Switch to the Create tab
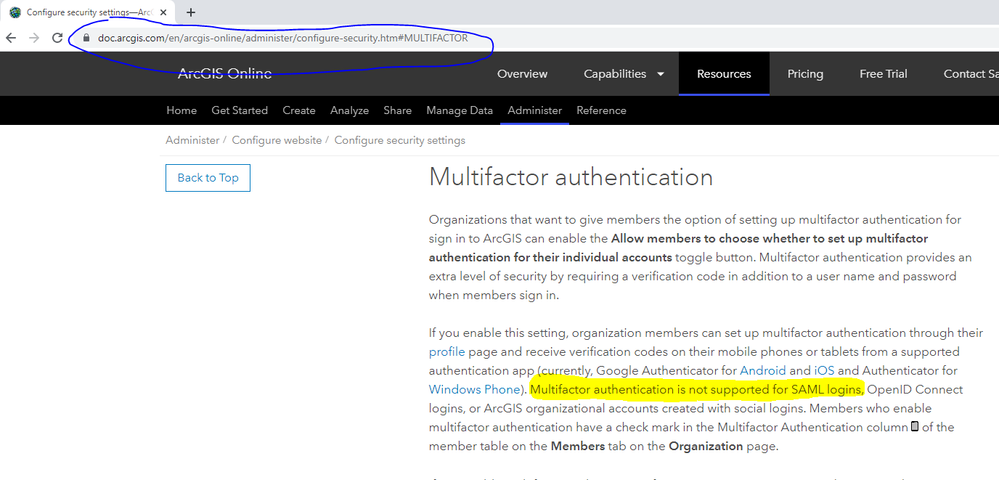Viewport: 999px width, 480px height. click(x=299, y=110)
